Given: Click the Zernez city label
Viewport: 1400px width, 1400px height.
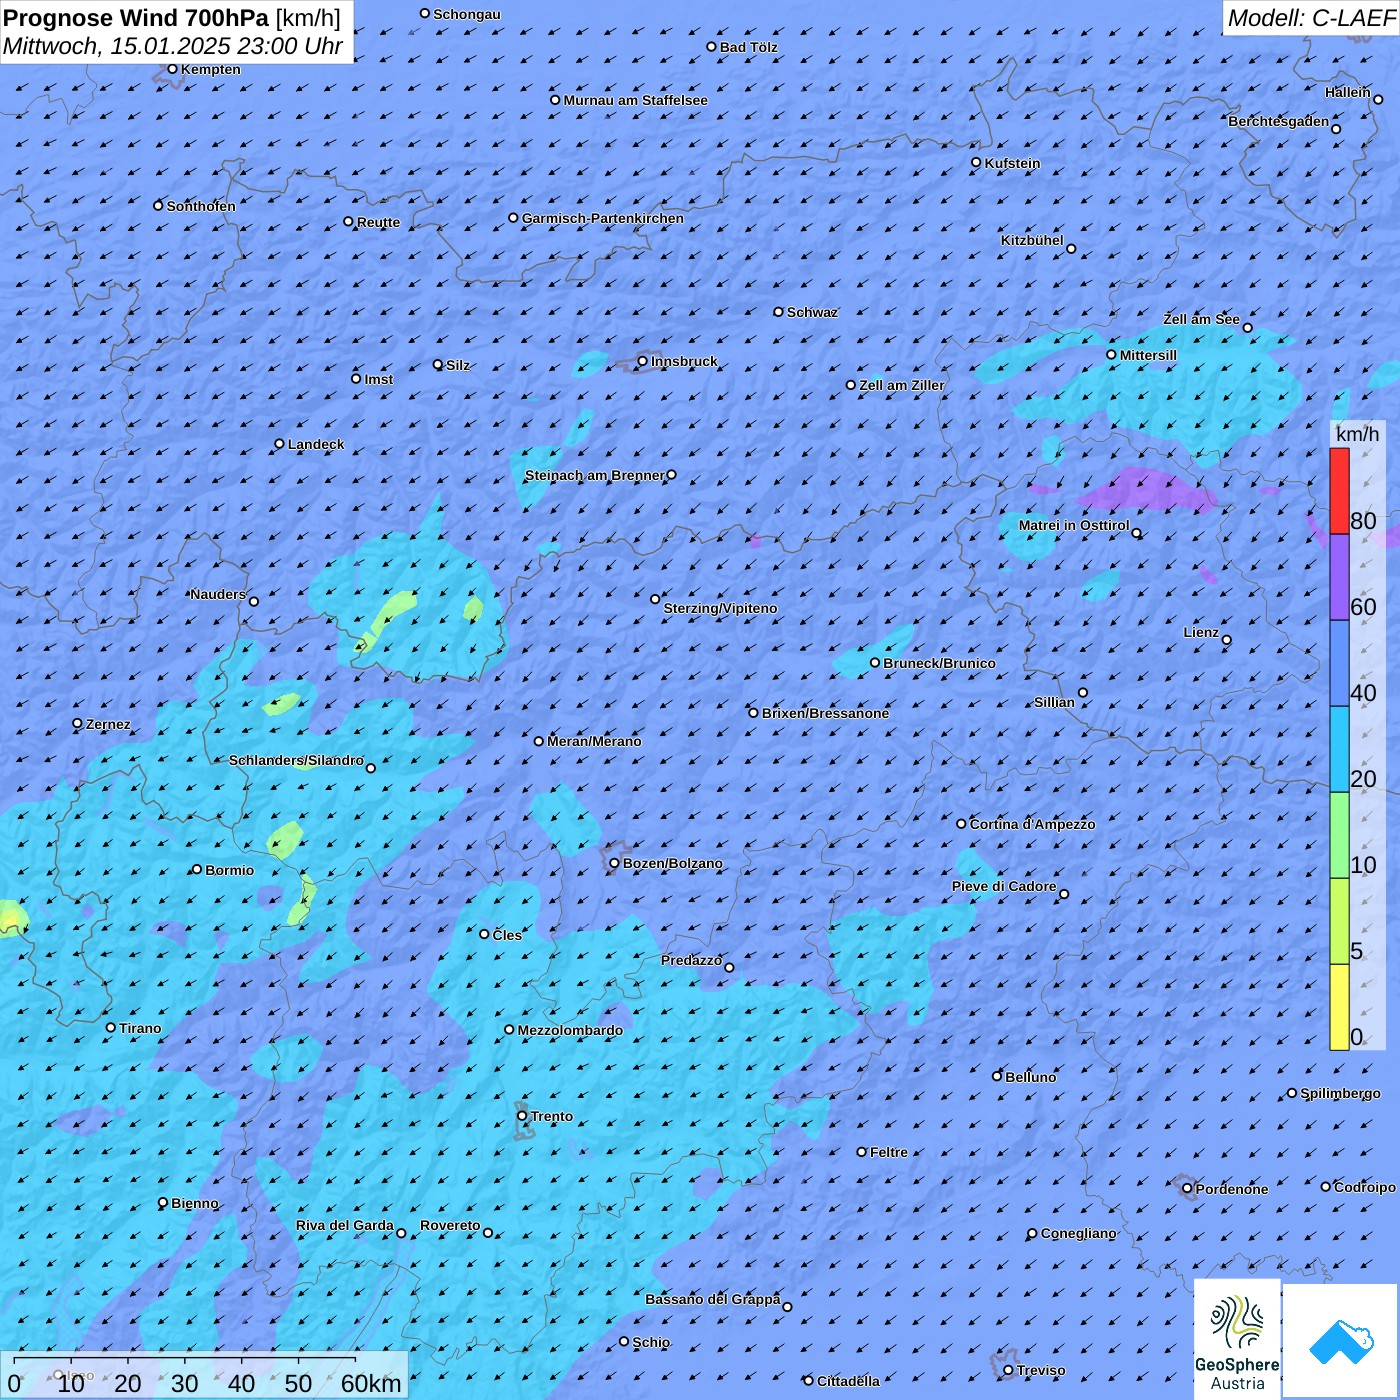Looking at the screenshot, I should (x=108, y=724).
